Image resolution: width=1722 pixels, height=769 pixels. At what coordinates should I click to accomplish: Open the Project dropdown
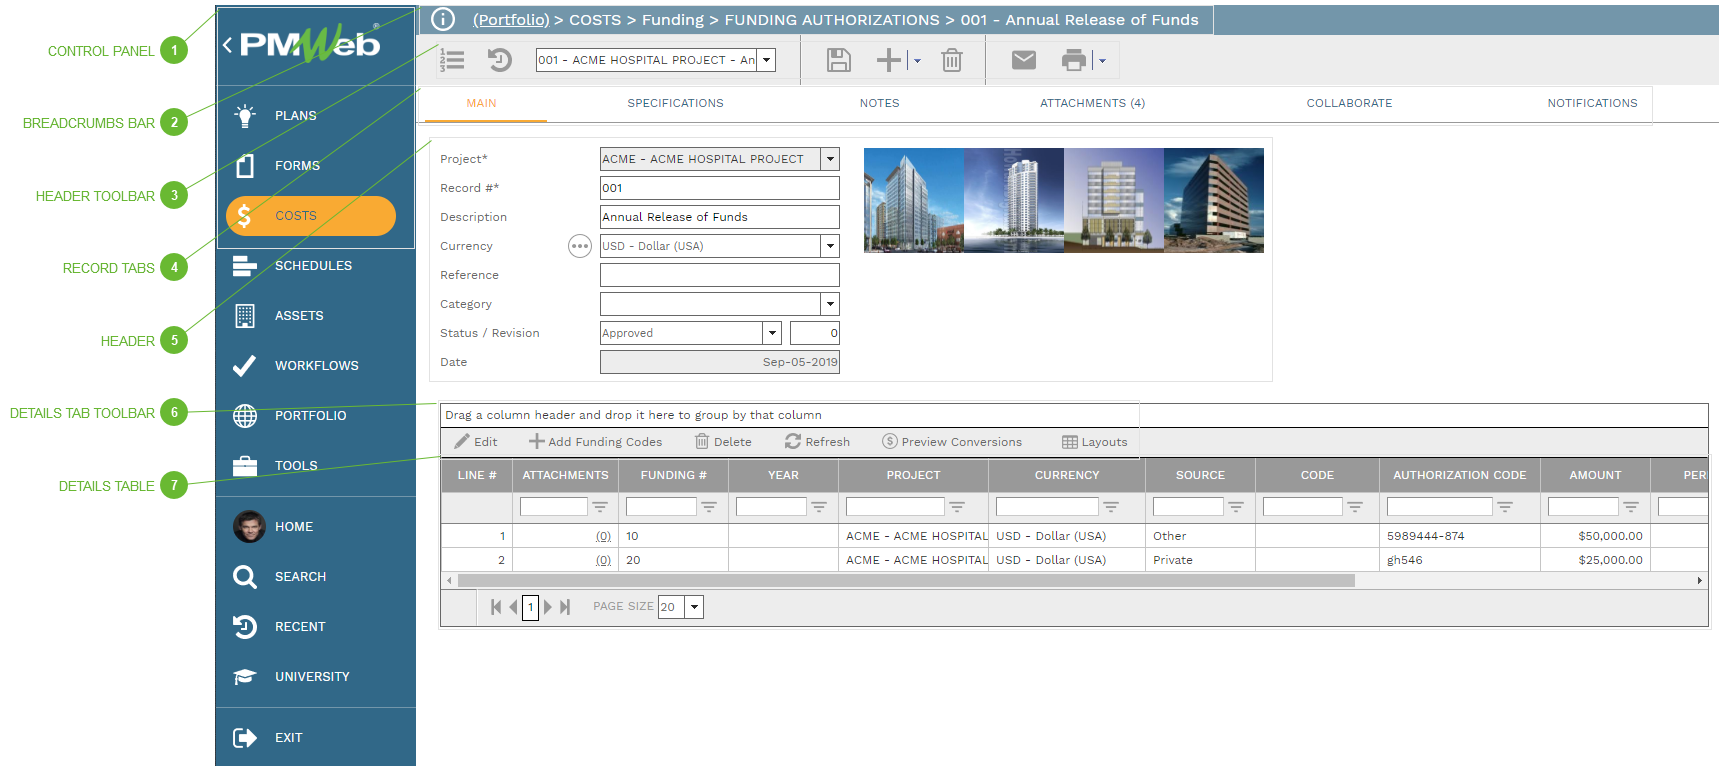click(x=830, y=159)
